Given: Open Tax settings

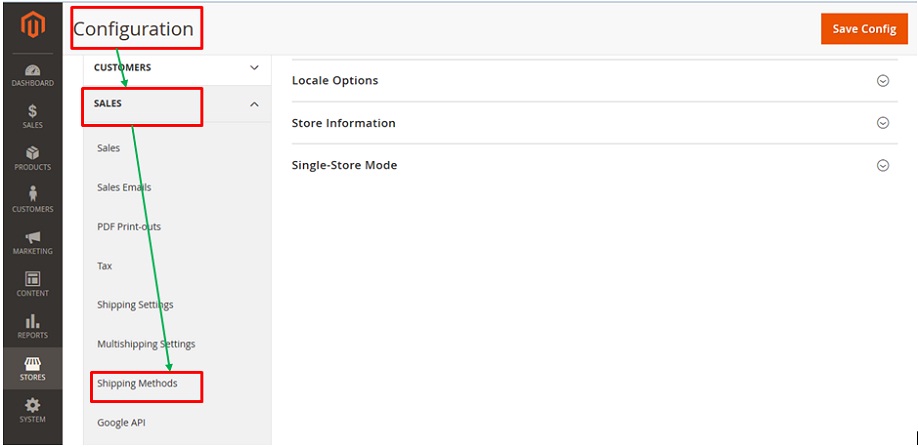Looking at the screenshot, I should coord(104,266).
